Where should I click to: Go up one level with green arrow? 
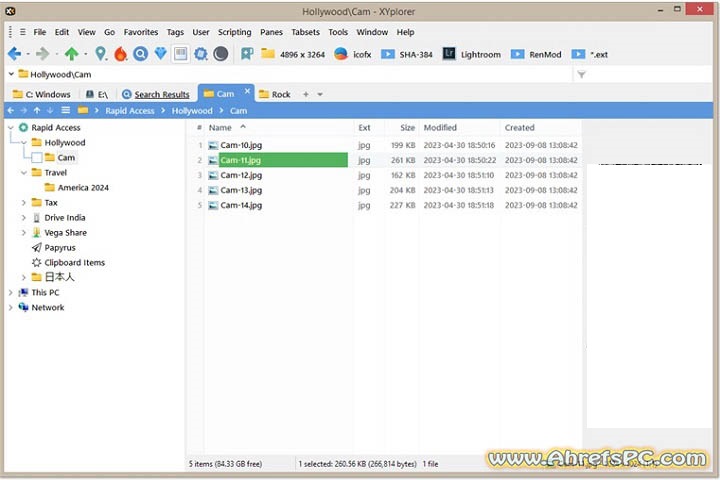(x=71, y=54)
